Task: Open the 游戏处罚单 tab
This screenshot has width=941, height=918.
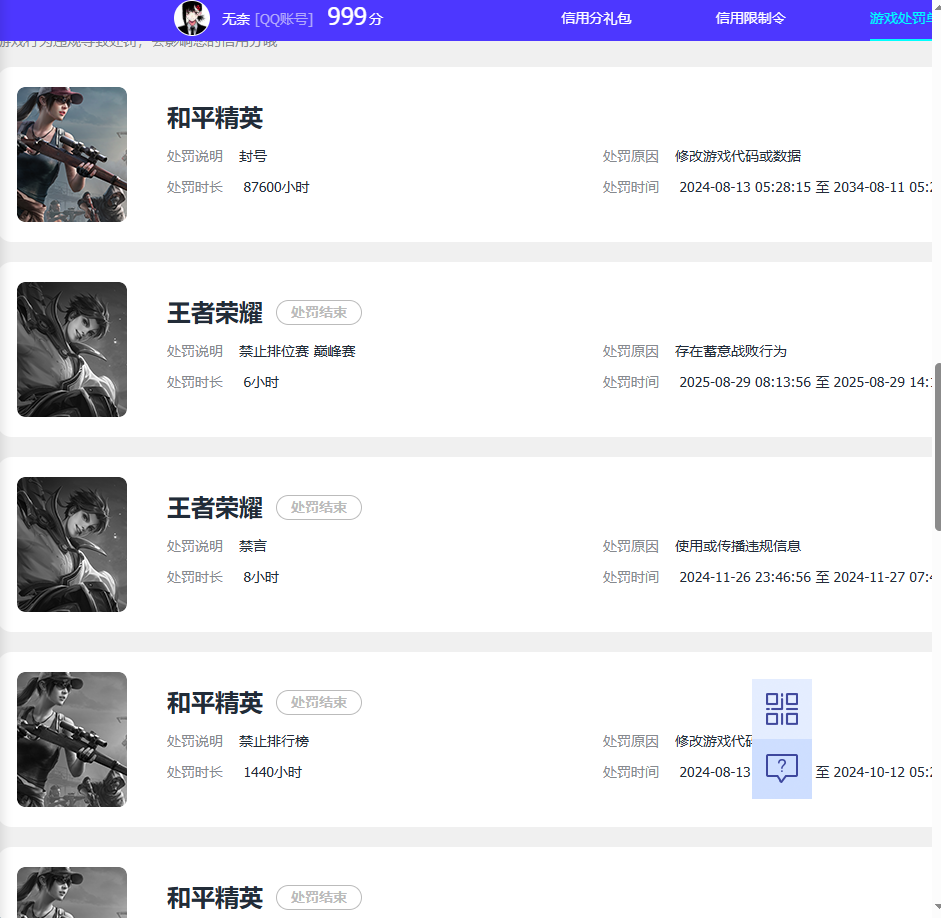Action: point(900,19)
